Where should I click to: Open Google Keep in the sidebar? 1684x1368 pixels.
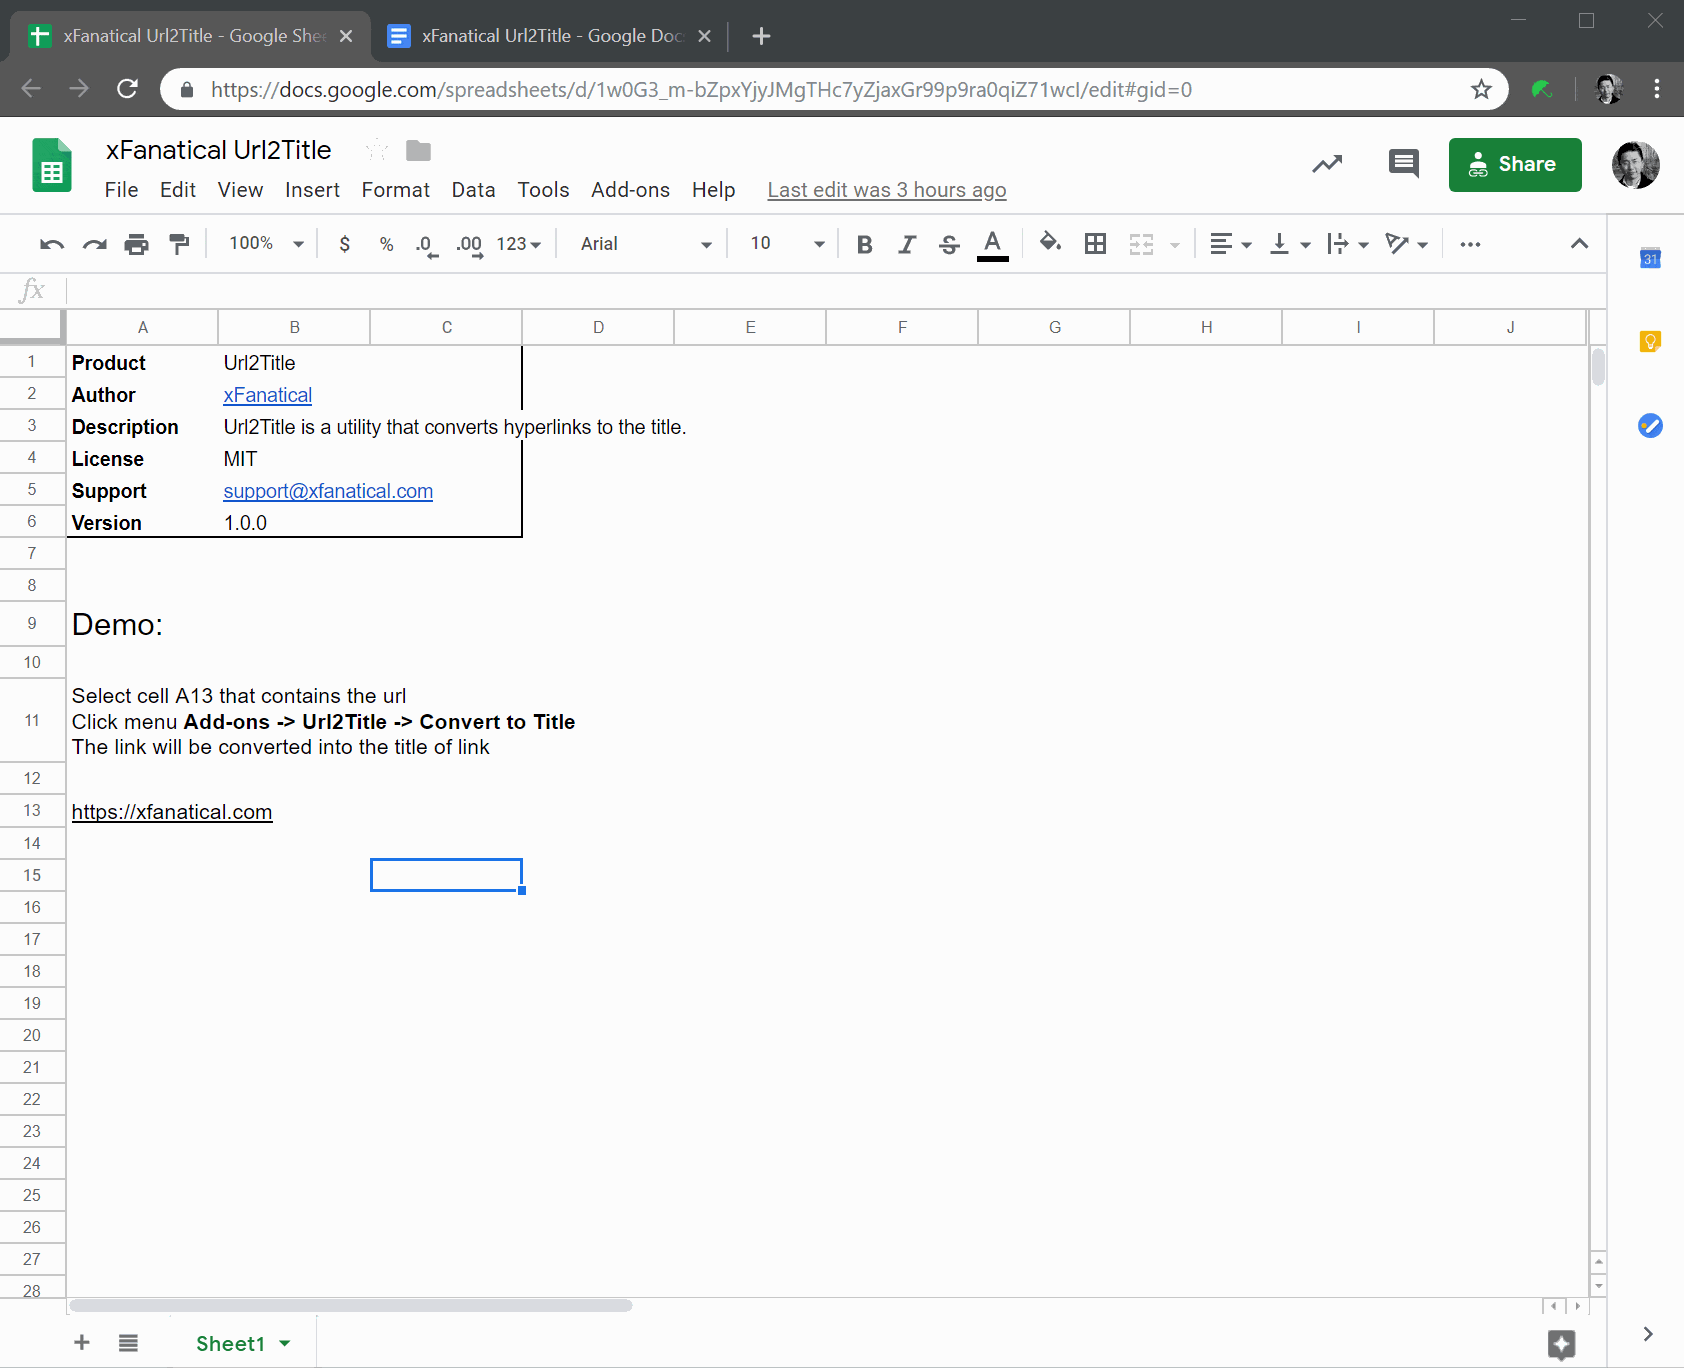pyautogui.click(x=1649, y=341)
